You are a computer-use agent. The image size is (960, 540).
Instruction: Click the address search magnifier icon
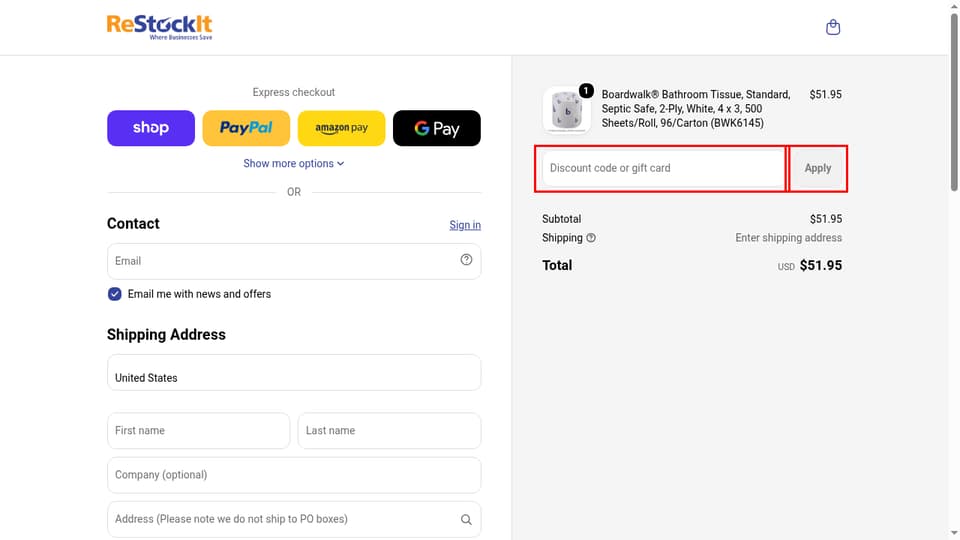pos(466,519)
